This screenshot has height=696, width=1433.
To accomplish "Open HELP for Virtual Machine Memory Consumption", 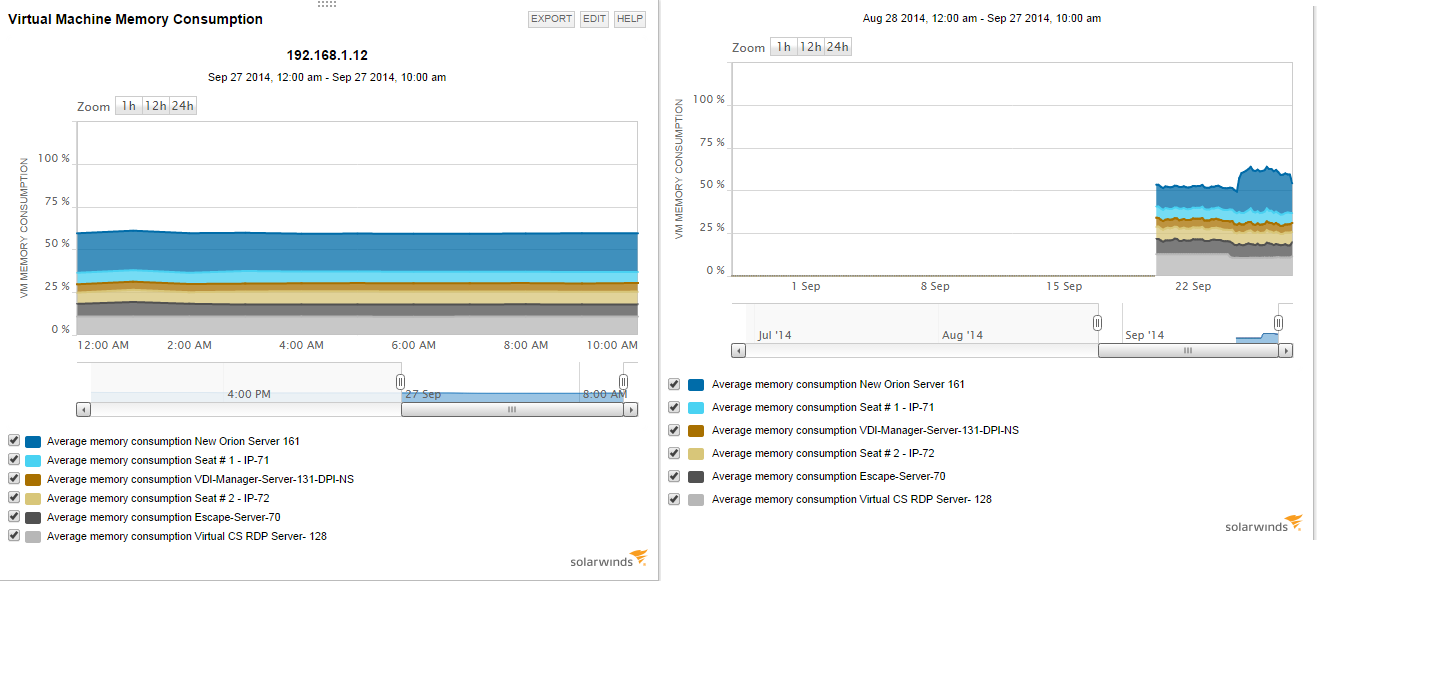I will (630, 19).
